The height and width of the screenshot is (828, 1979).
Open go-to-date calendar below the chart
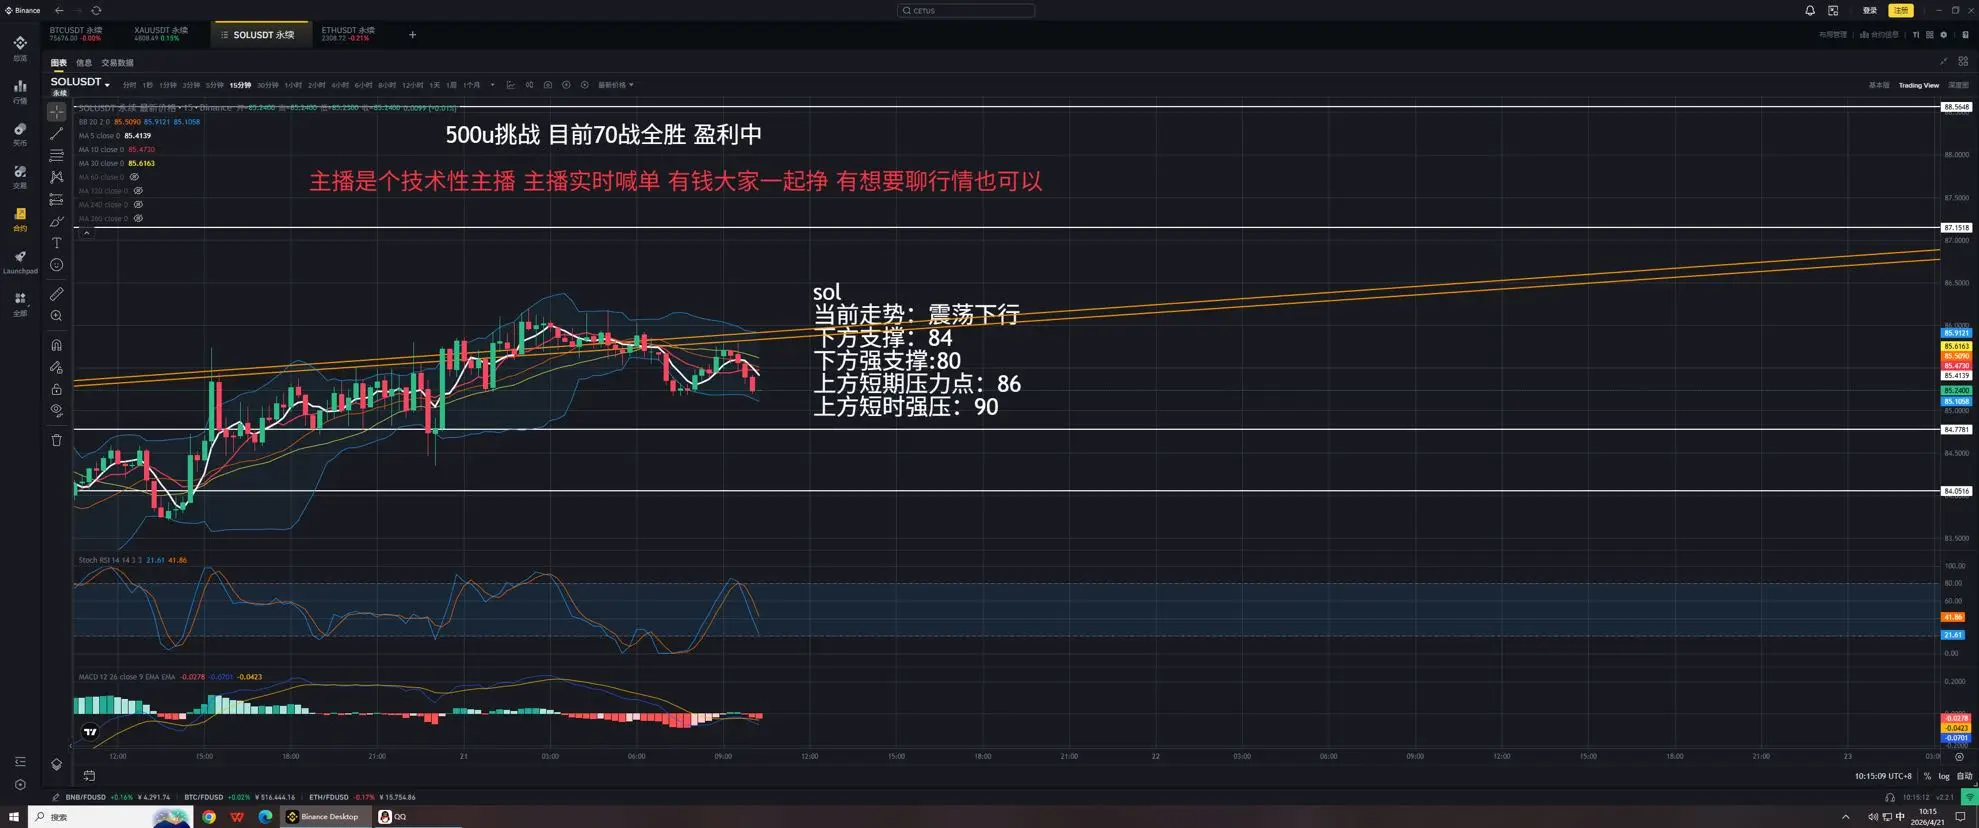pyautogui.click(x=89, y=776)
